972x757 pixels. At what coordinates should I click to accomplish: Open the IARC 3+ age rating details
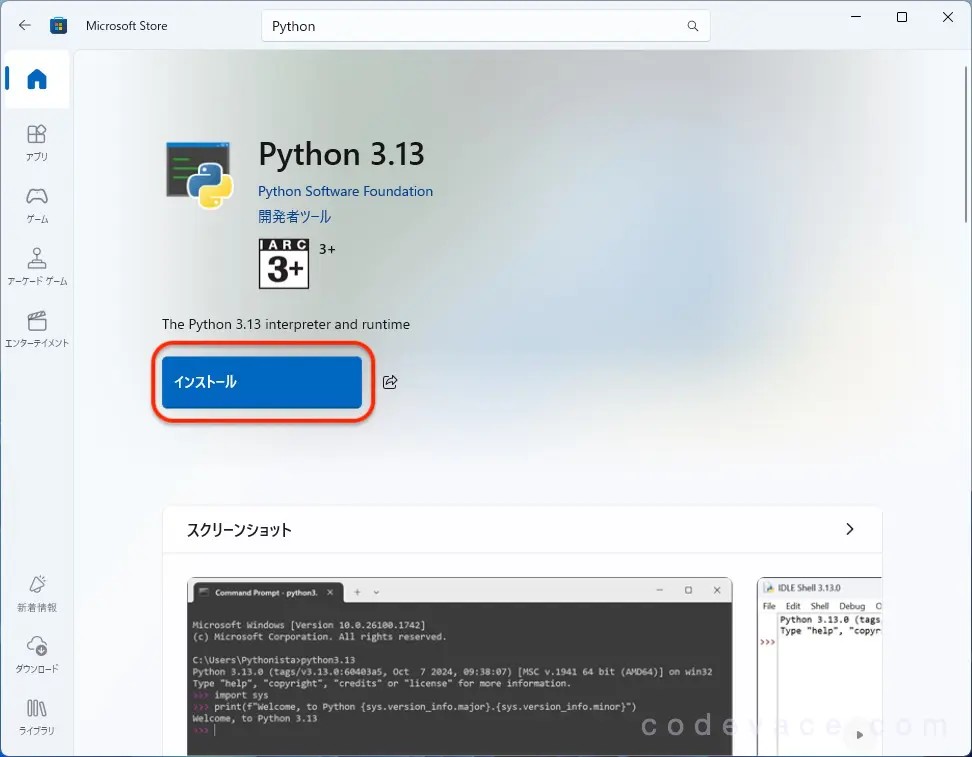(283, 262)
